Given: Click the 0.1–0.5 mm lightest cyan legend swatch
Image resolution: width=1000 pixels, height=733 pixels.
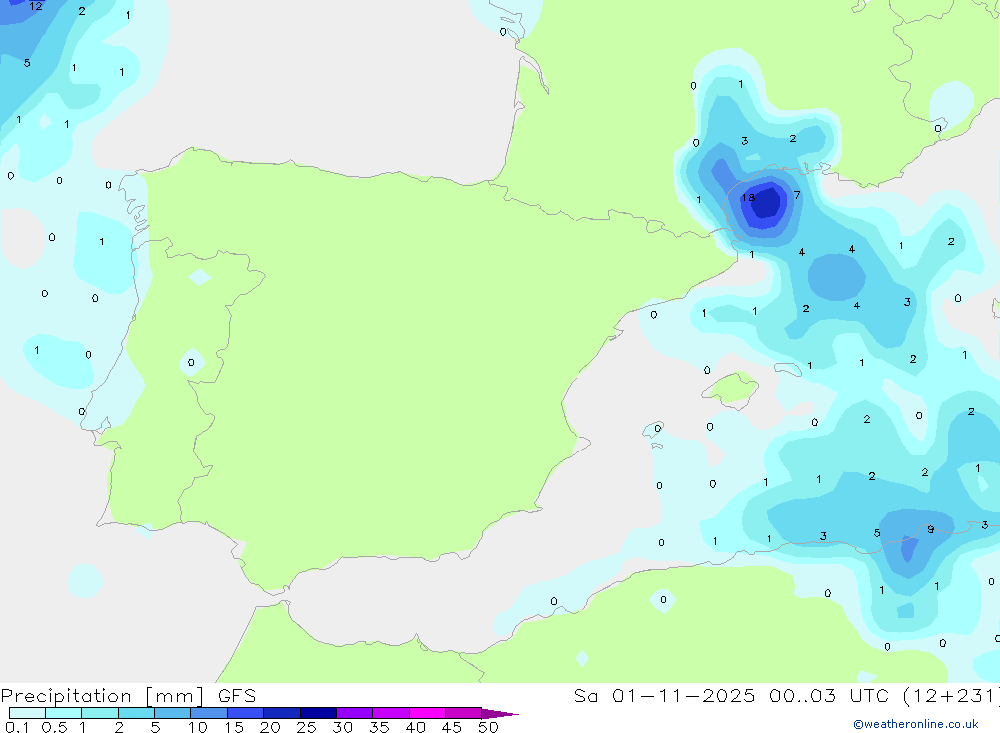Looking at the screenshot, I should tap(27, 713).
